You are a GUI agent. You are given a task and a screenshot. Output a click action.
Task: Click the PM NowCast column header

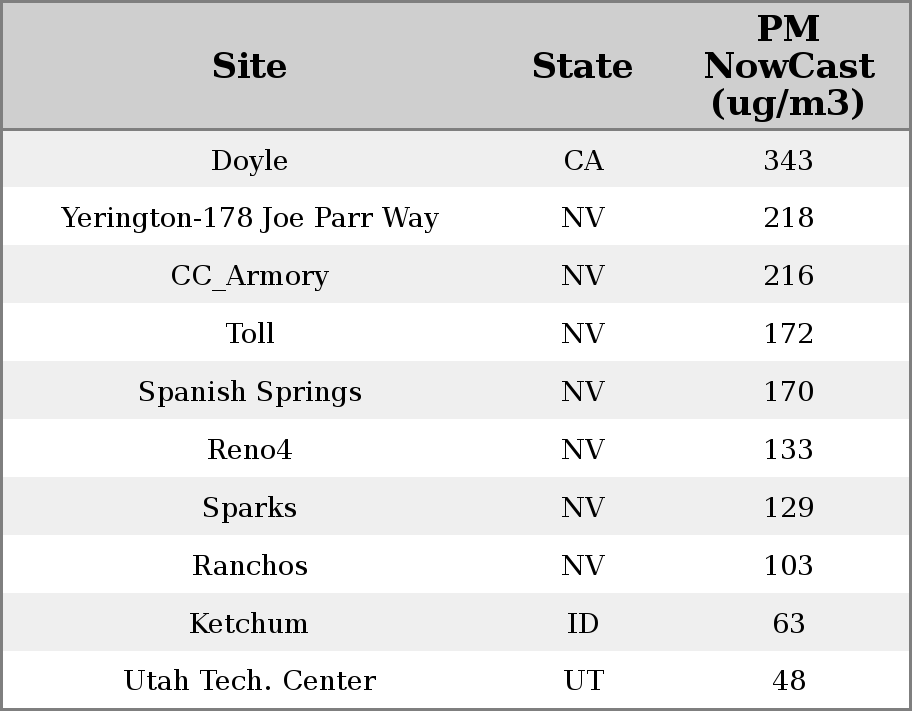pyautogui.click(x=788, y=66)
